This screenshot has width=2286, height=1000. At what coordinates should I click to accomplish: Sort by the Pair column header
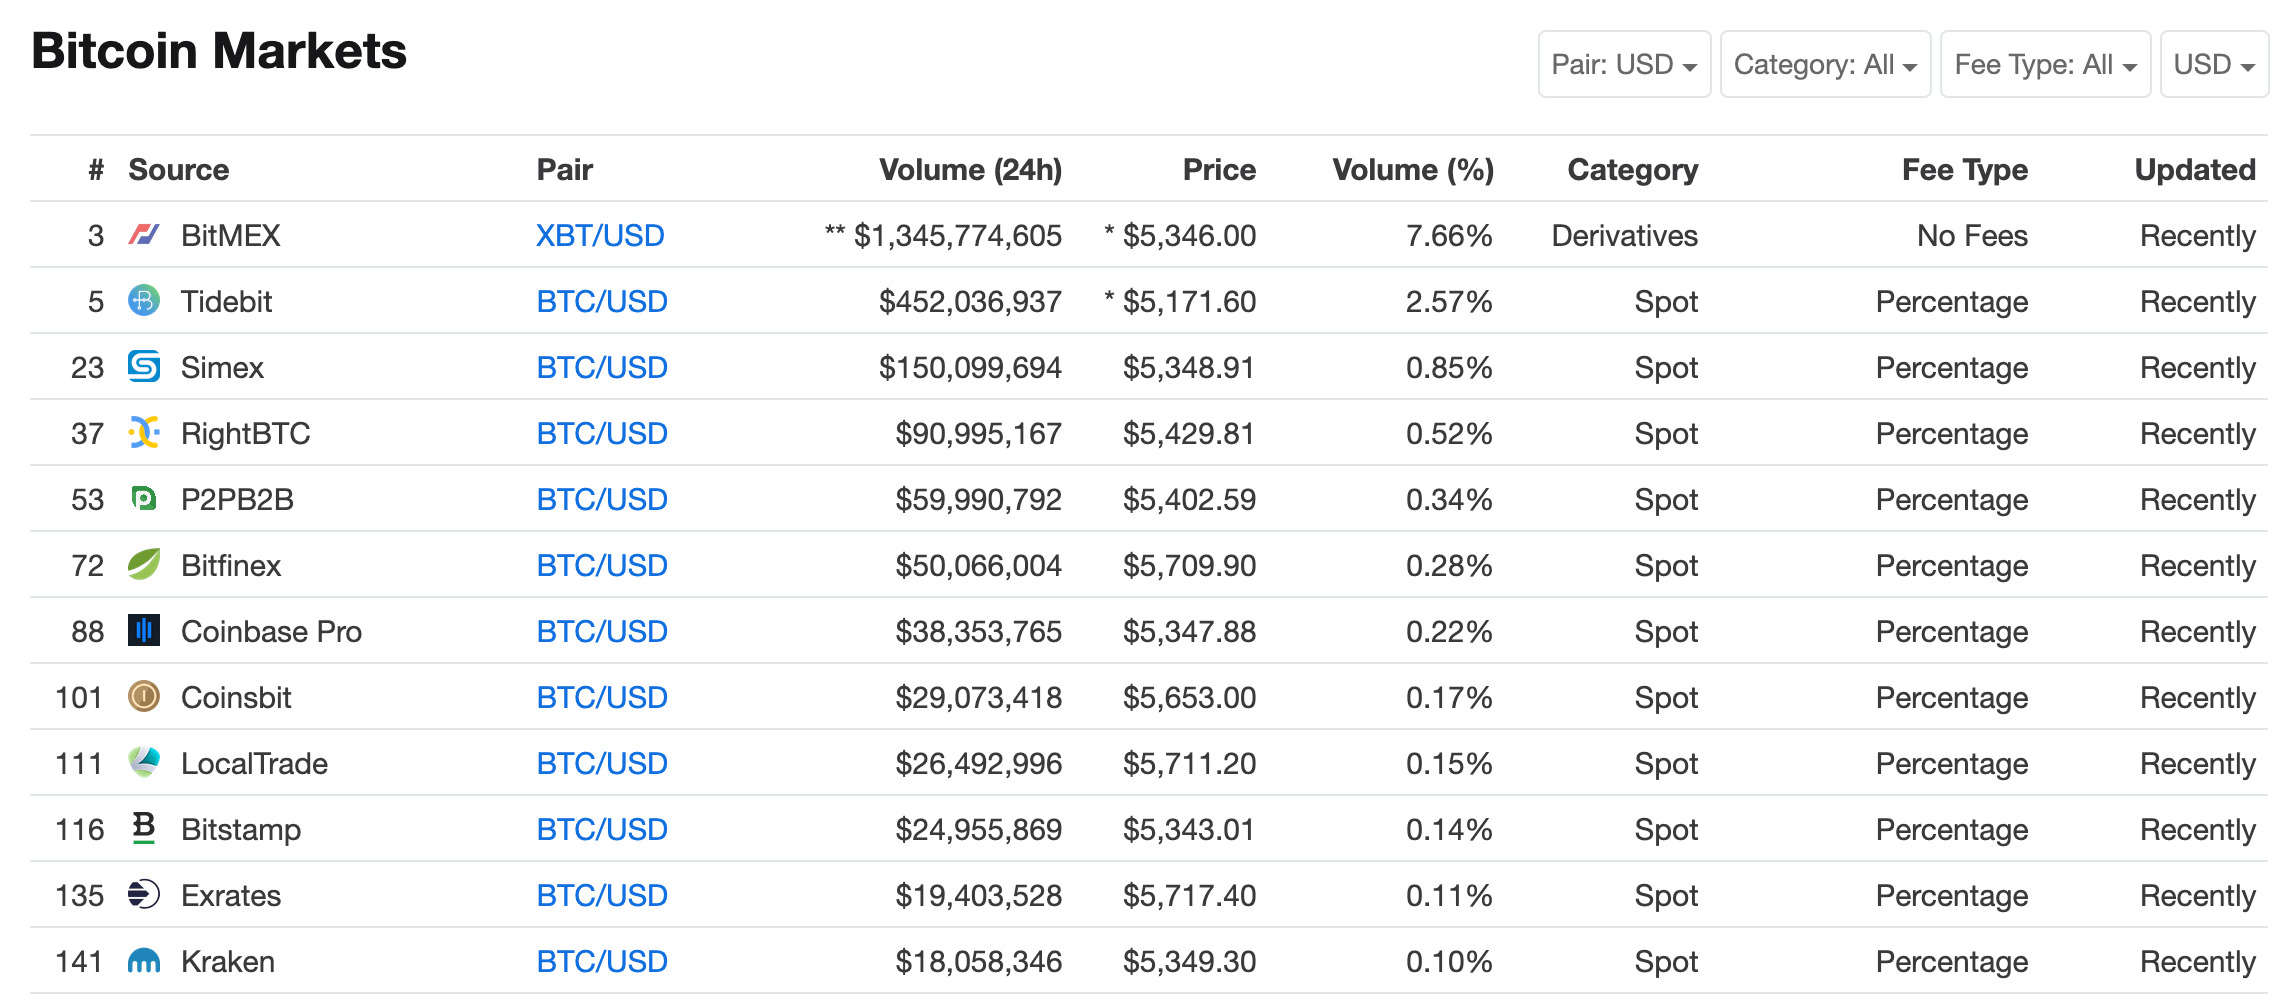[565, 170]
